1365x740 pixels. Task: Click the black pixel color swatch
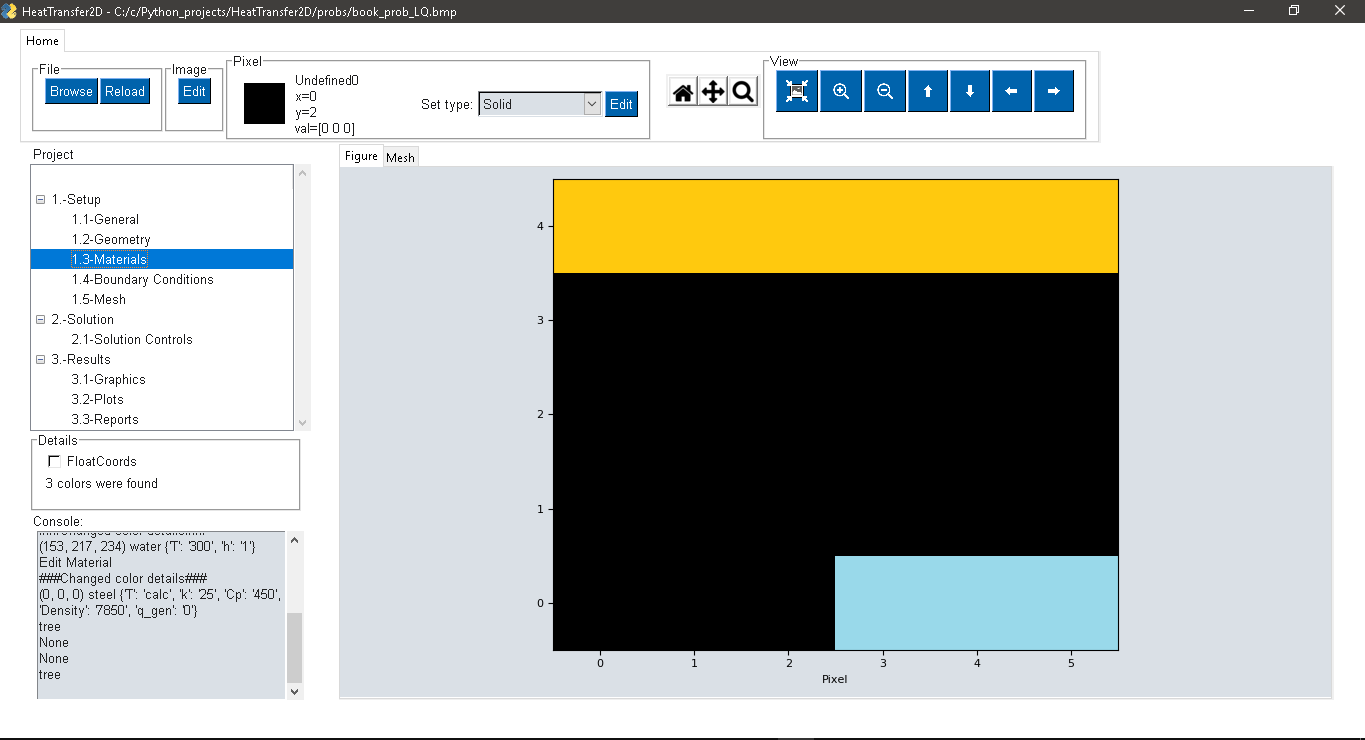click(x=264, y=103)
